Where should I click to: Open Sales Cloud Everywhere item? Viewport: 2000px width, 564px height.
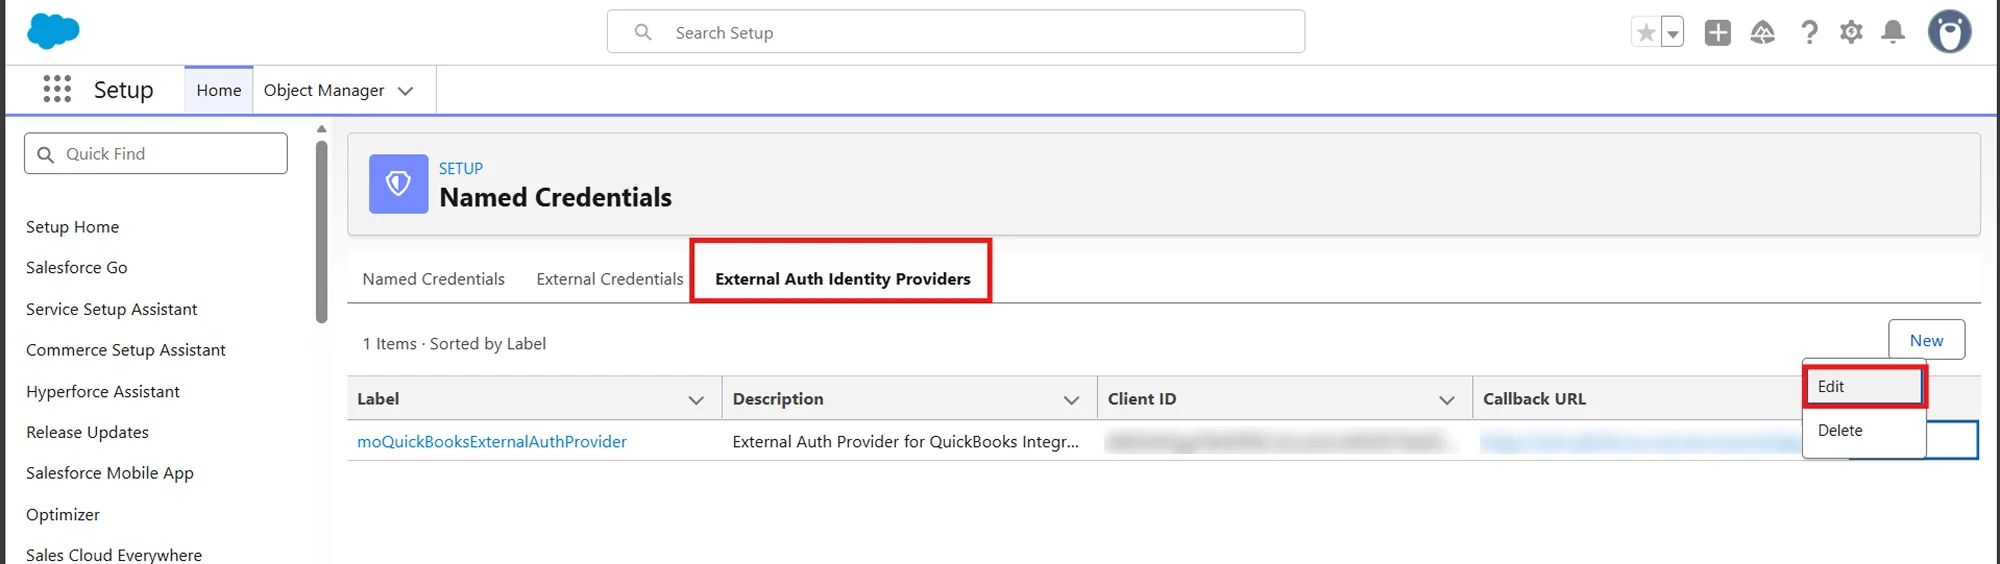(114, 554)
